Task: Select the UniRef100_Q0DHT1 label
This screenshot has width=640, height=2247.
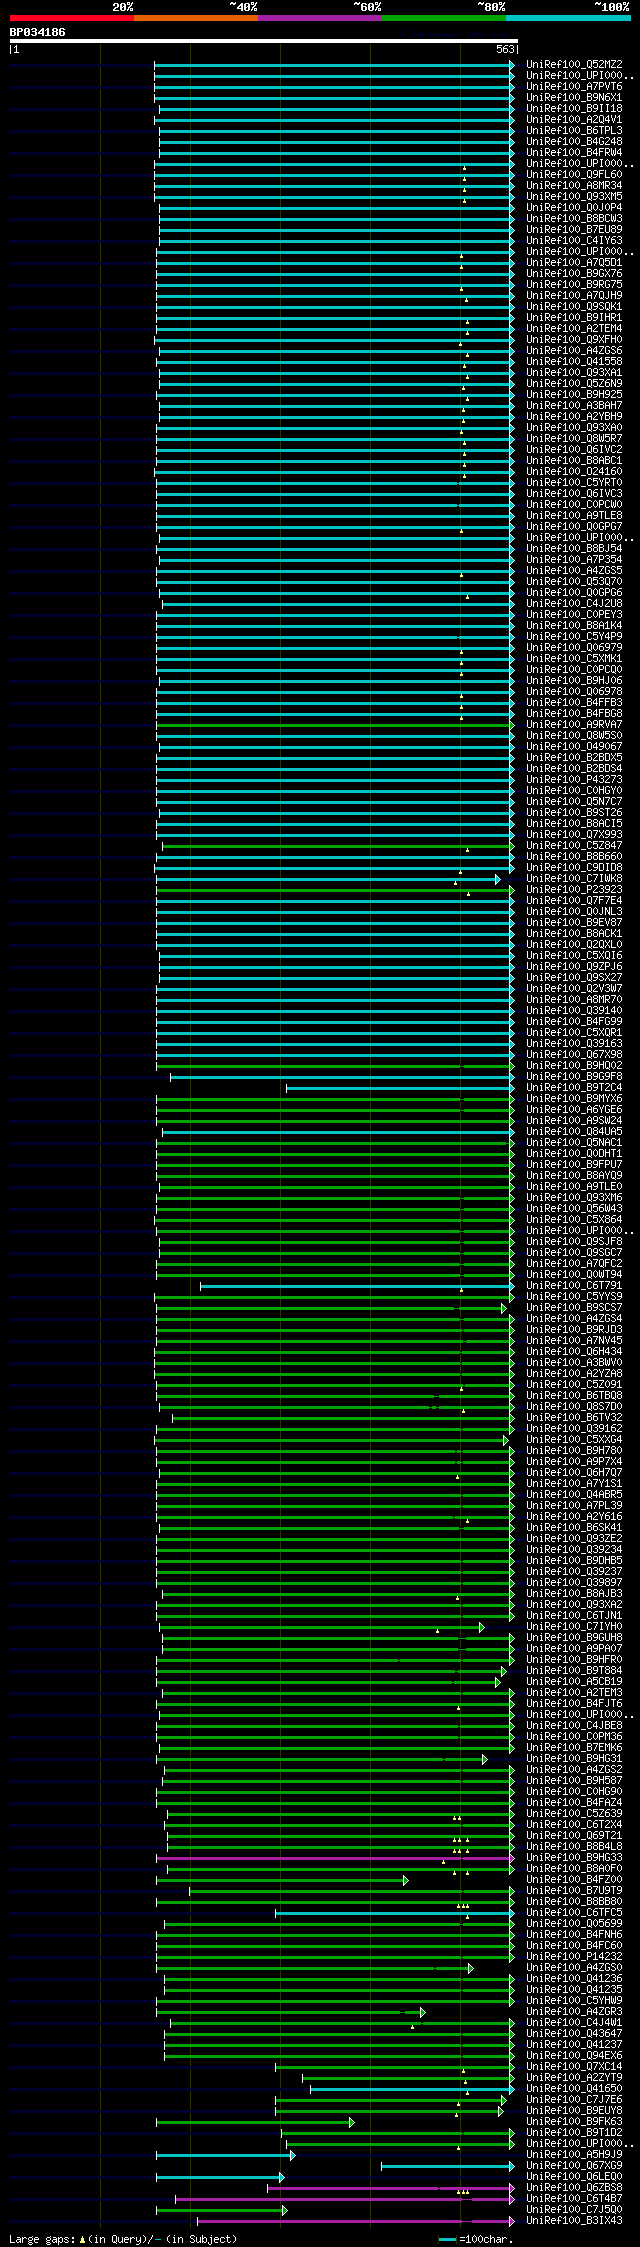Action: click(574, 1153)
